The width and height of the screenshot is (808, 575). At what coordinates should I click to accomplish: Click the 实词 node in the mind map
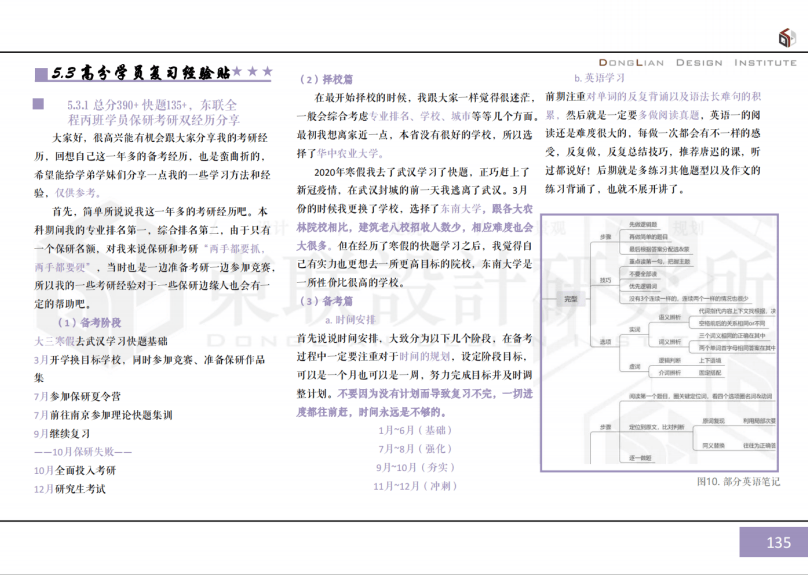(x=634, y=328)
